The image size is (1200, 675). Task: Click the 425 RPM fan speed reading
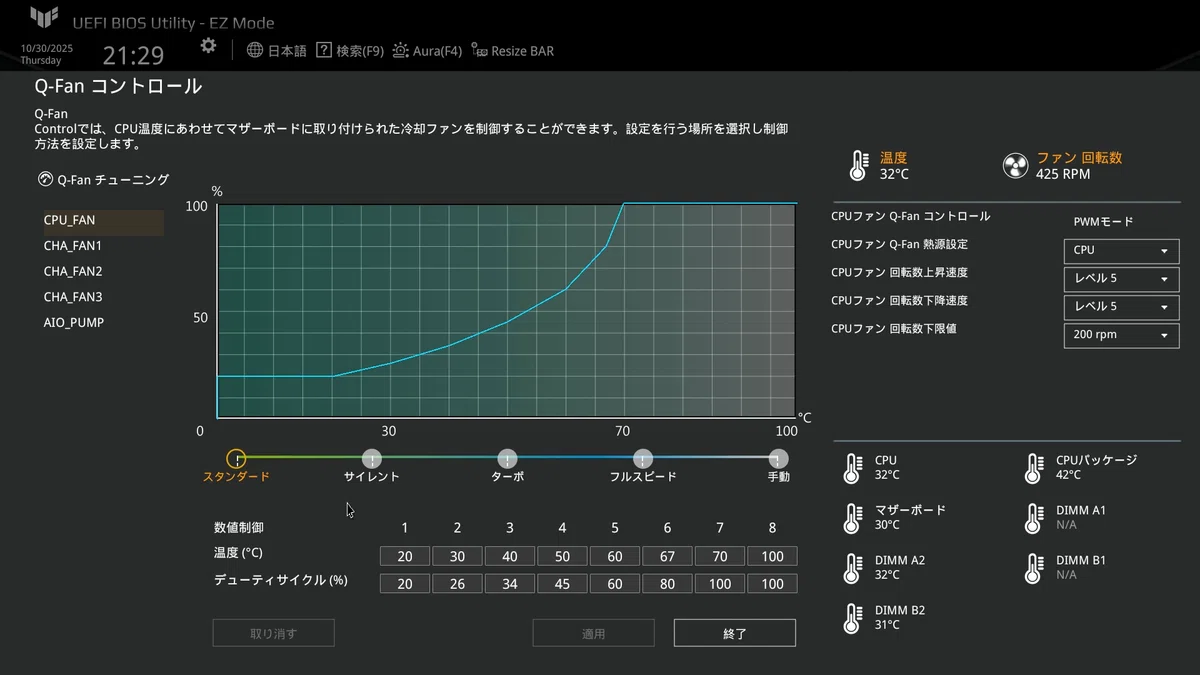coord(1063,174)
